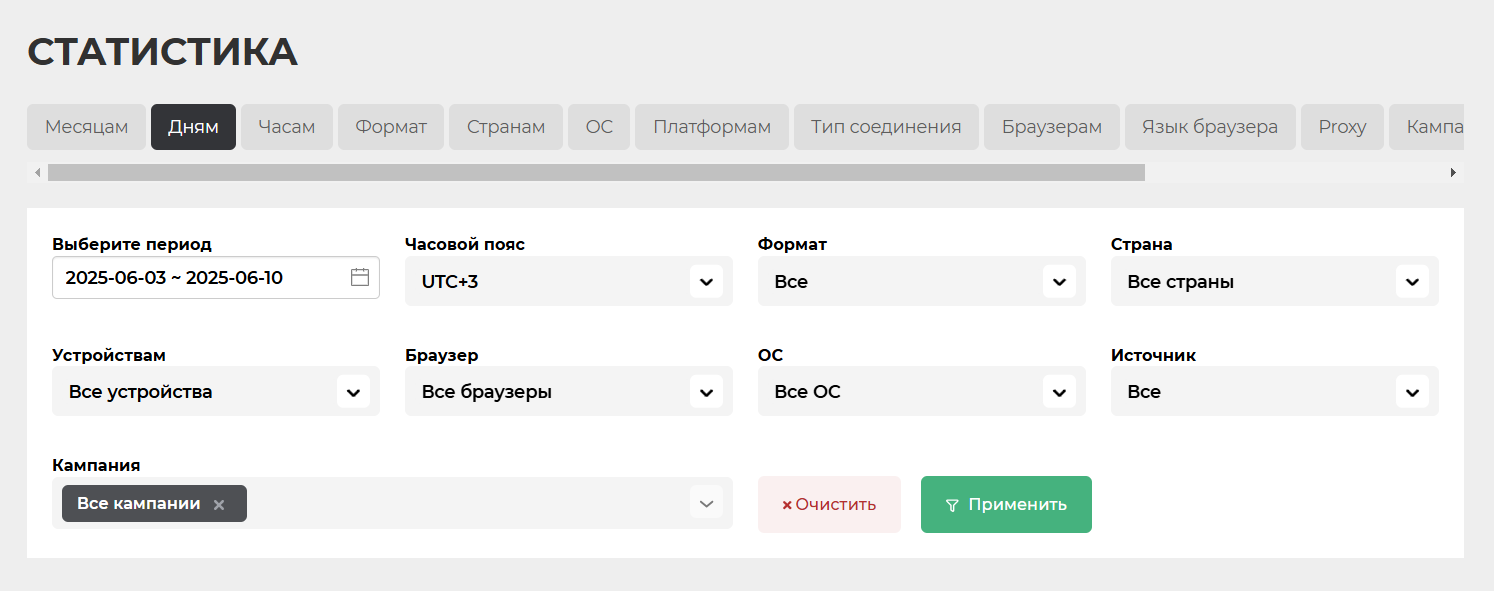Open the Странам tab
This screenshot has height=591, width=1494.
click(506, 127)
